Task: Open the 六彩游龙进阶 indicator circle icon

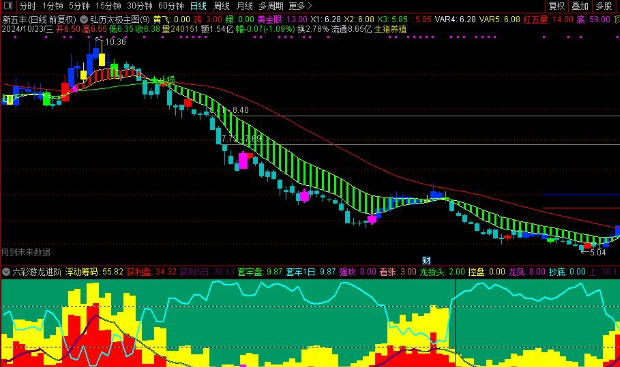Action: [6, 272]
